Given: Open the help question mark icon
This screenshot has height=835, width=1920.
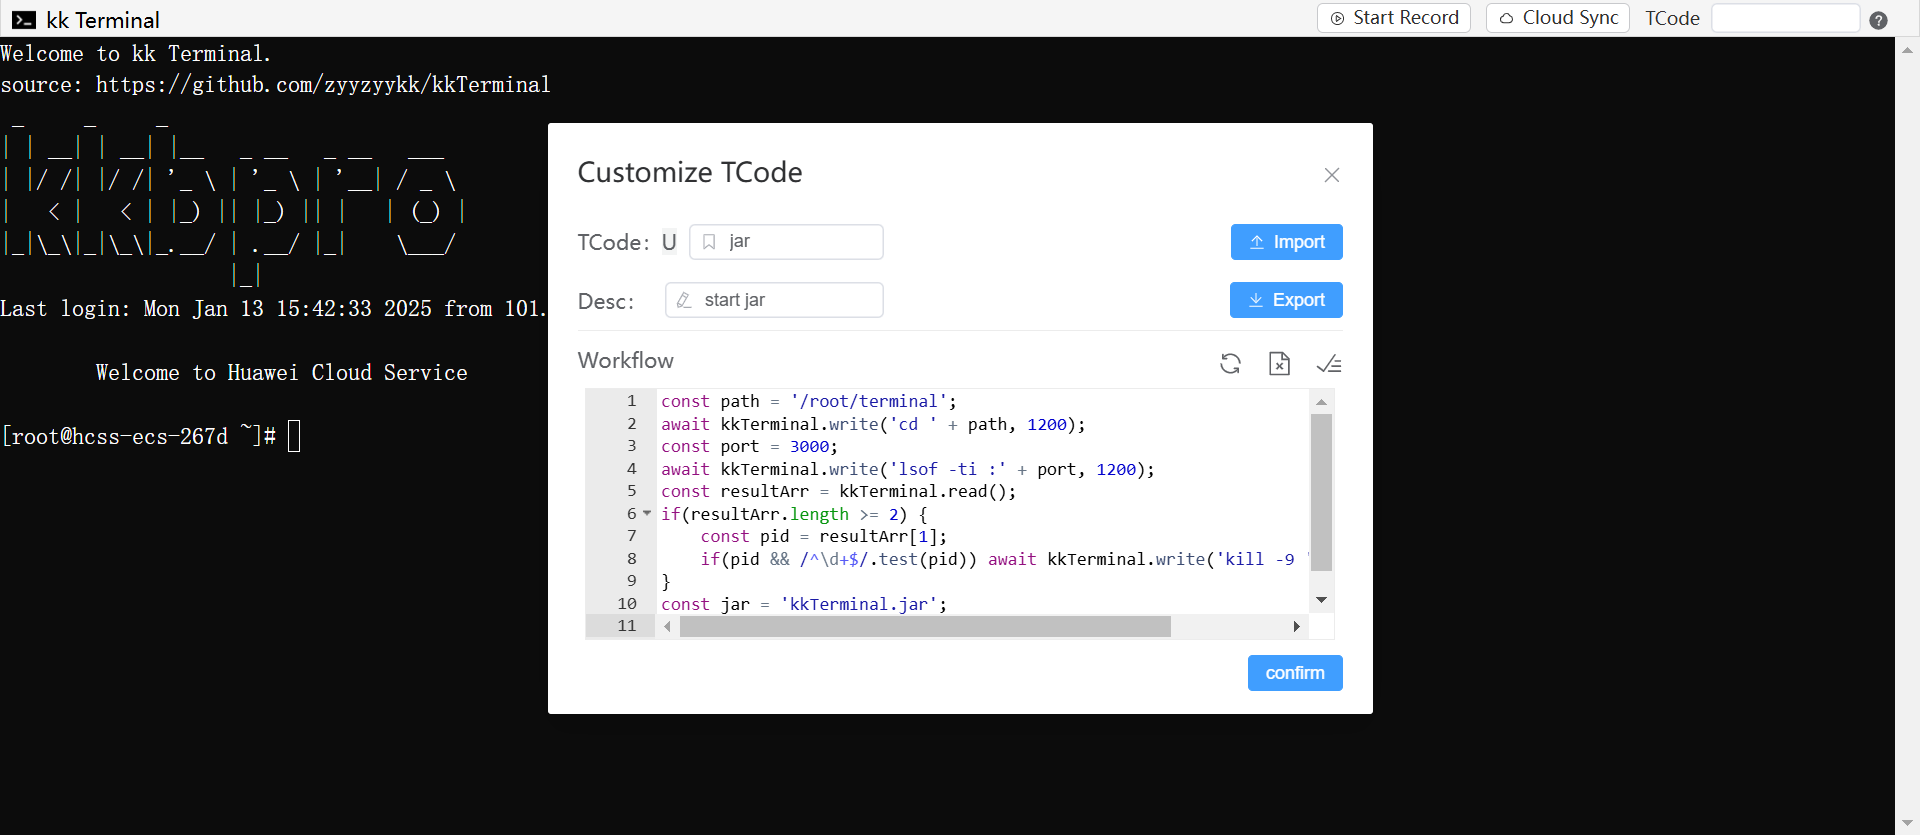Looking at the screenshot, I should (x=1878, y=20).
